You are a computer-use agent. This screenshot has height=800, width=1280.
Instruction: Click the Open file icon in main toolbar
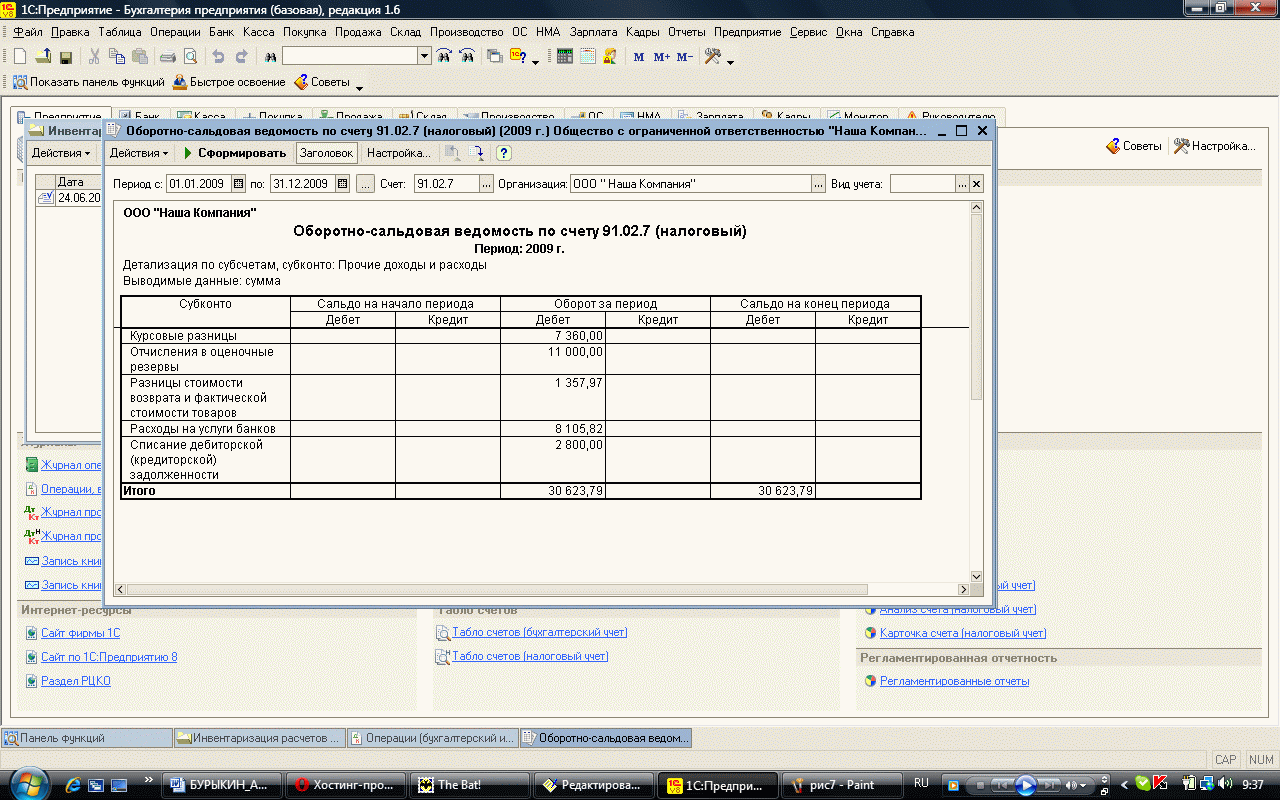pos(43,56)
